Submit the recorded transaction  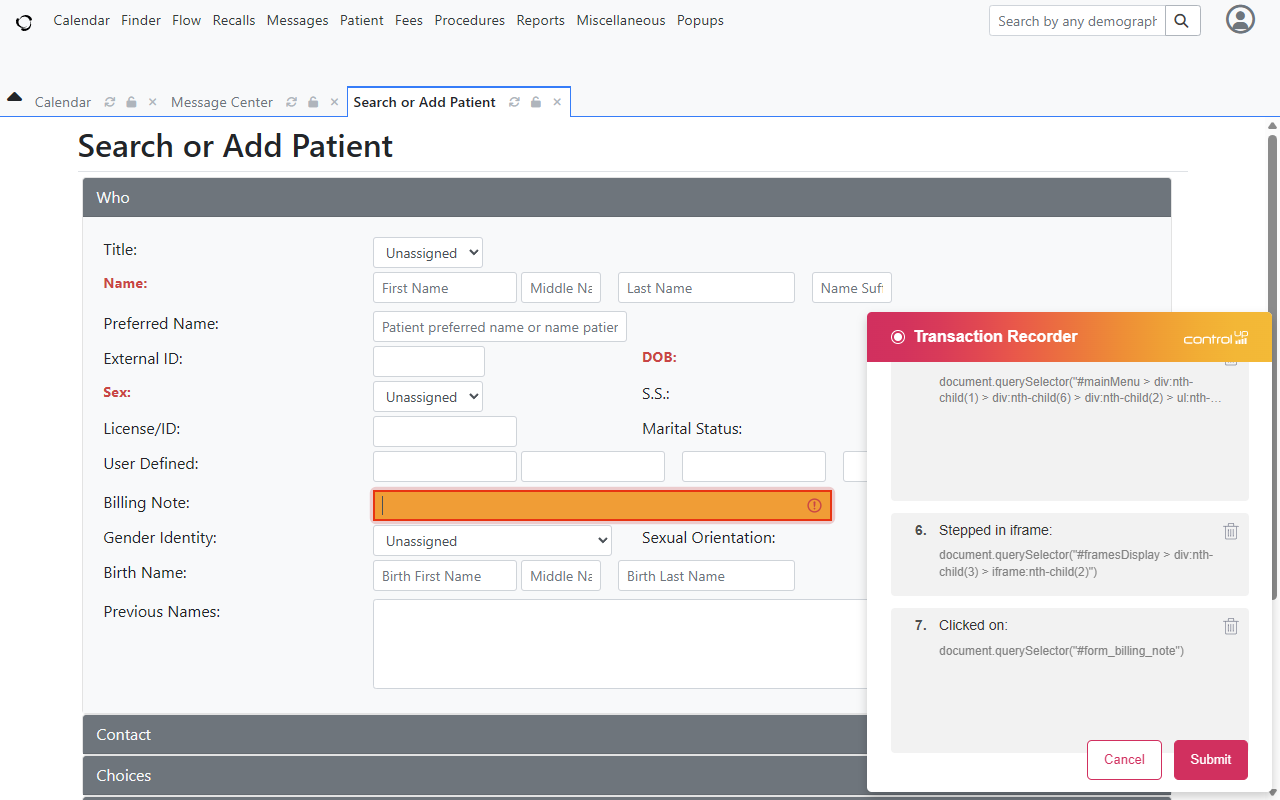click(1210, 759)
